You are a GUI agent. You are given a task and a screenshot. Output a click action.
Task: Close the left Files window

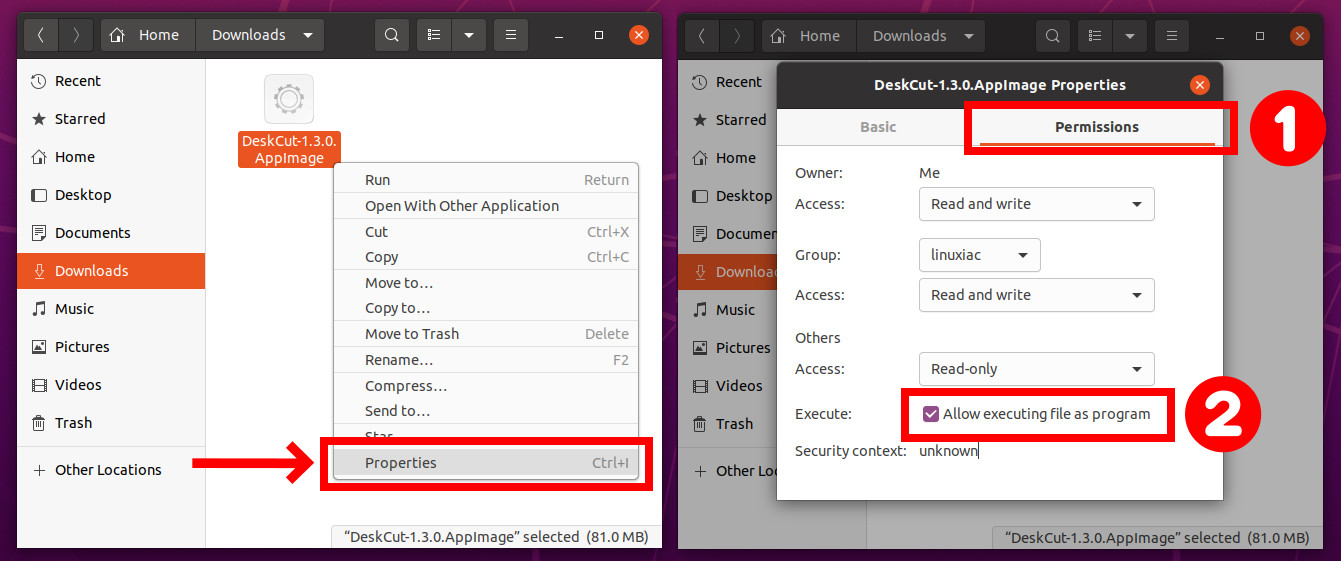click(639, 35)
